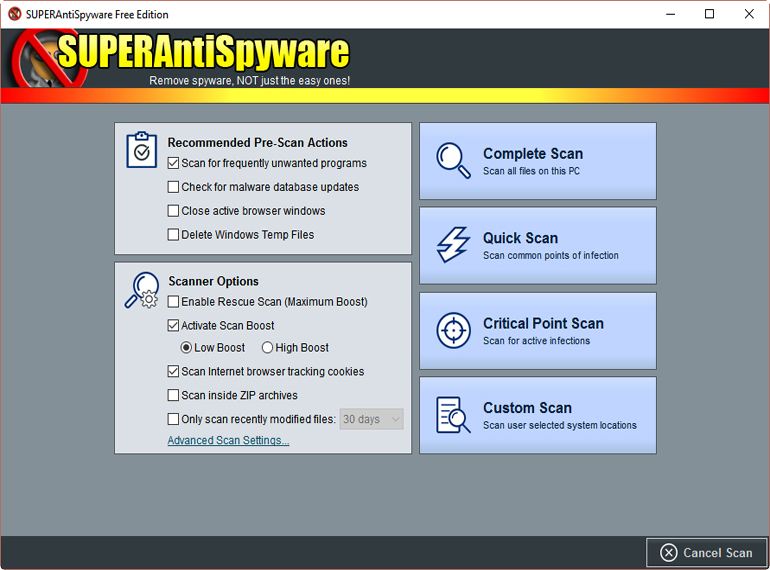Click the Critical Point Scan crosshair icon
Screen dimensions: 770x570
(x=453, y=330)
